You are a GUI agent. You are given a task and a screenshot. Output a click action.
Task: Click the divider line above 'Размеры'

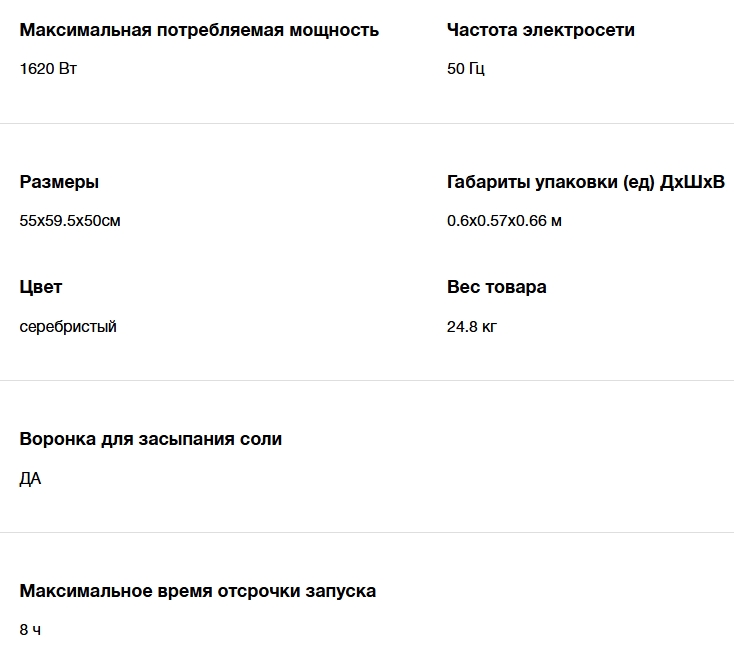coord(367,124)
